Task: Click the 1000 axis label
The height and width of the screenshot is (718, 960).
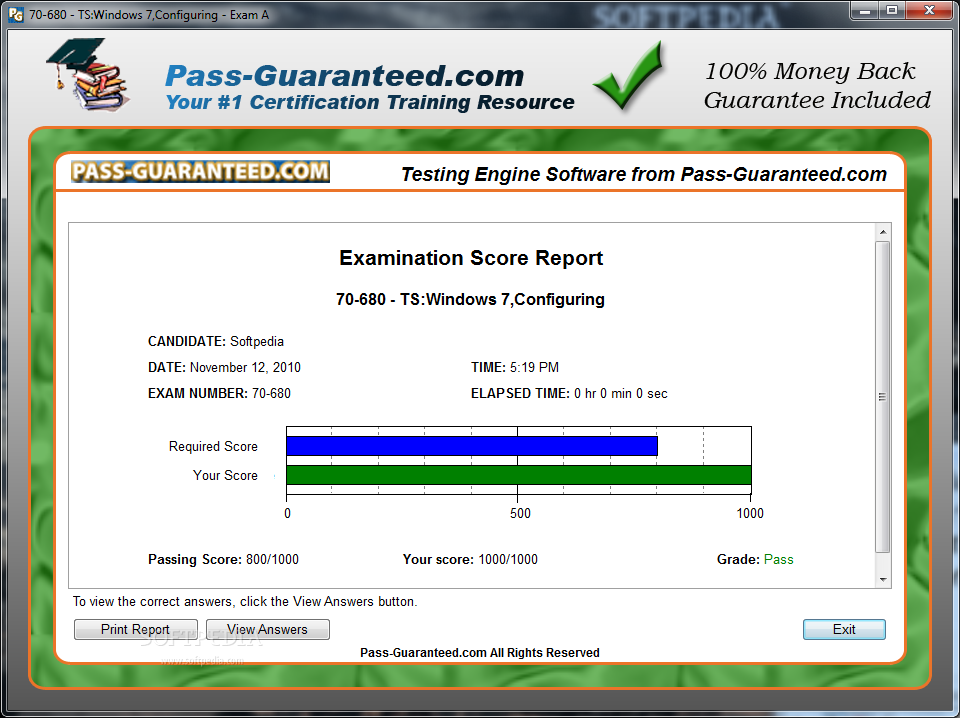Action: tap(750, 514)
